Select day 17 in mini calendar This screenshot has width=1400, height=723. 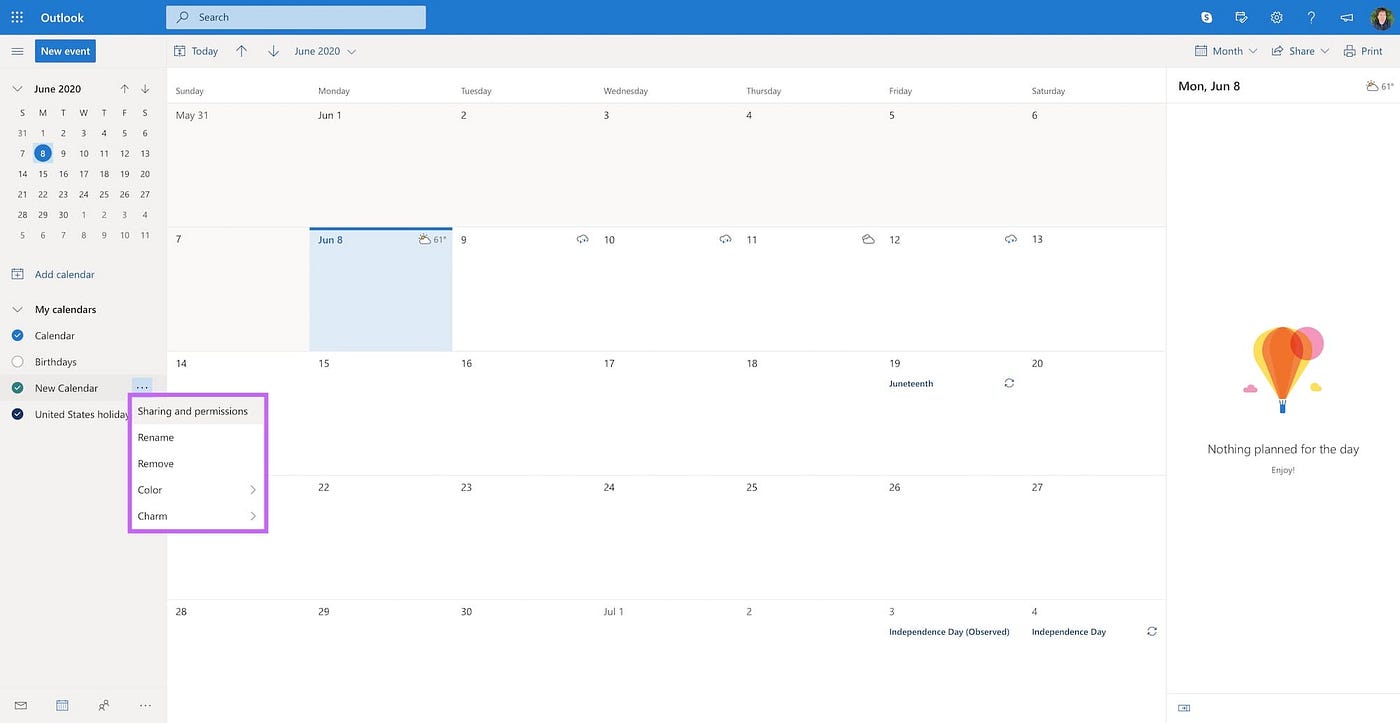(x=84, y=174)
